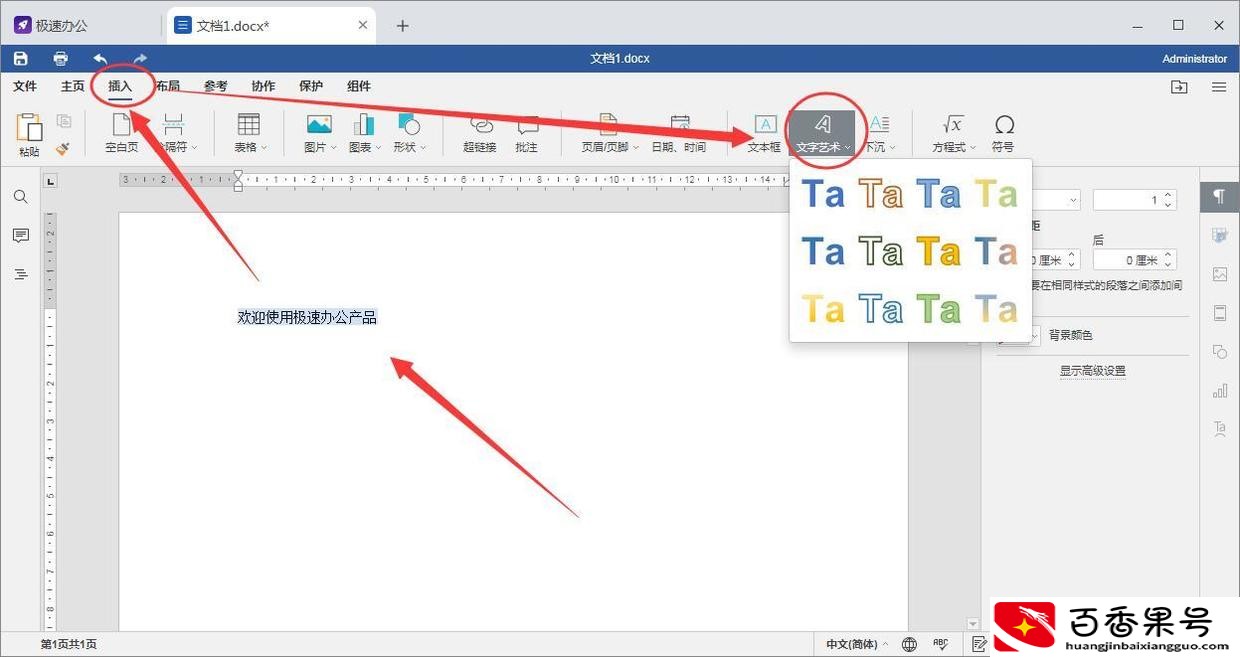Viewport: 1240px width, 657px height.
Task: Click the scroll down arrow of vertical scrollbar
Action: pyautogui.click(x=974, y=624)
